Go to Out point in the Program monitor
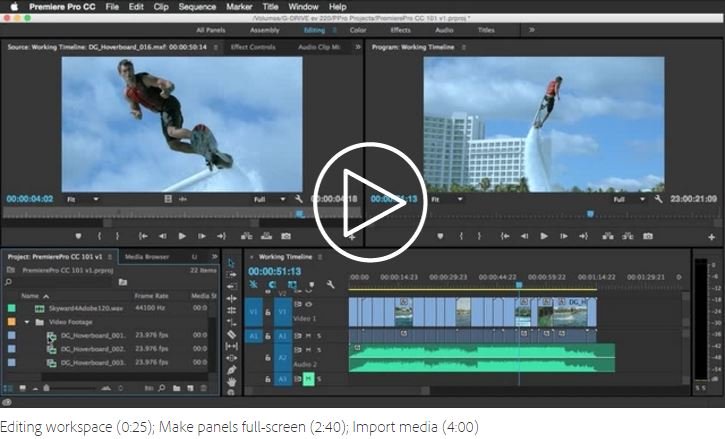Viewport: 725px width, 439px height. (x=584, y=236)
